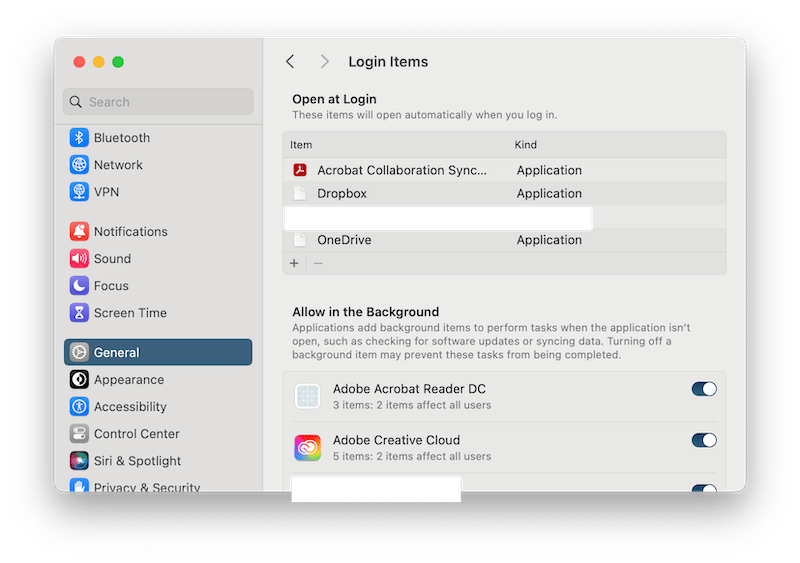Click the Network globe icon
800x563 pixels.
(79, 165)
